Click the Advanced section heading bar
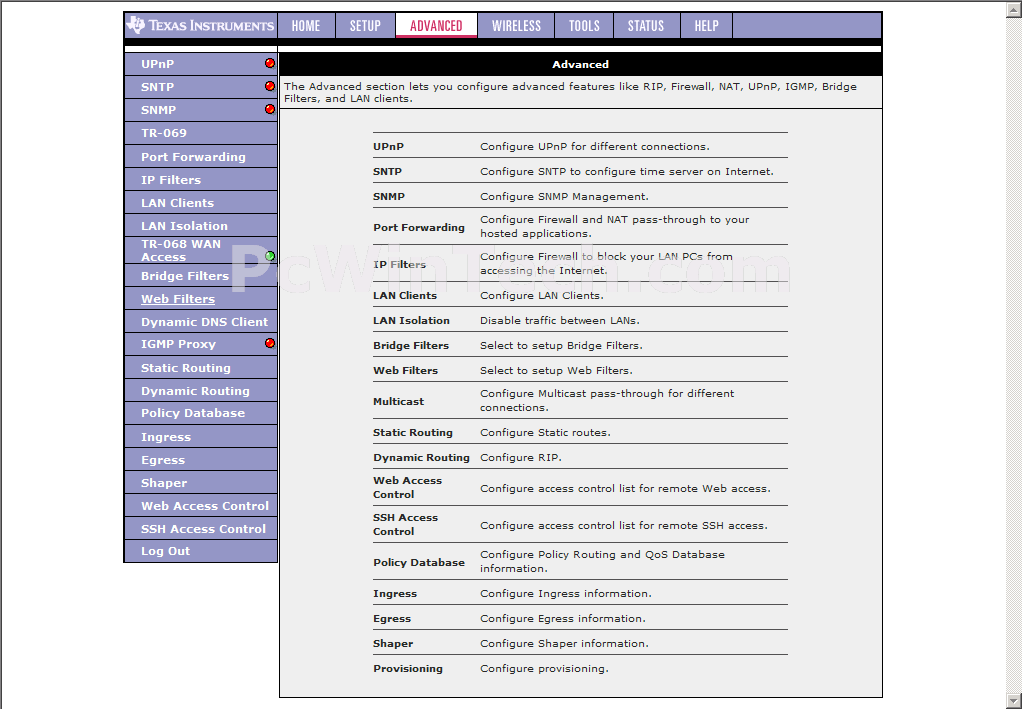Viewport: 1022px width, 709px height. [x=580, y=64]
